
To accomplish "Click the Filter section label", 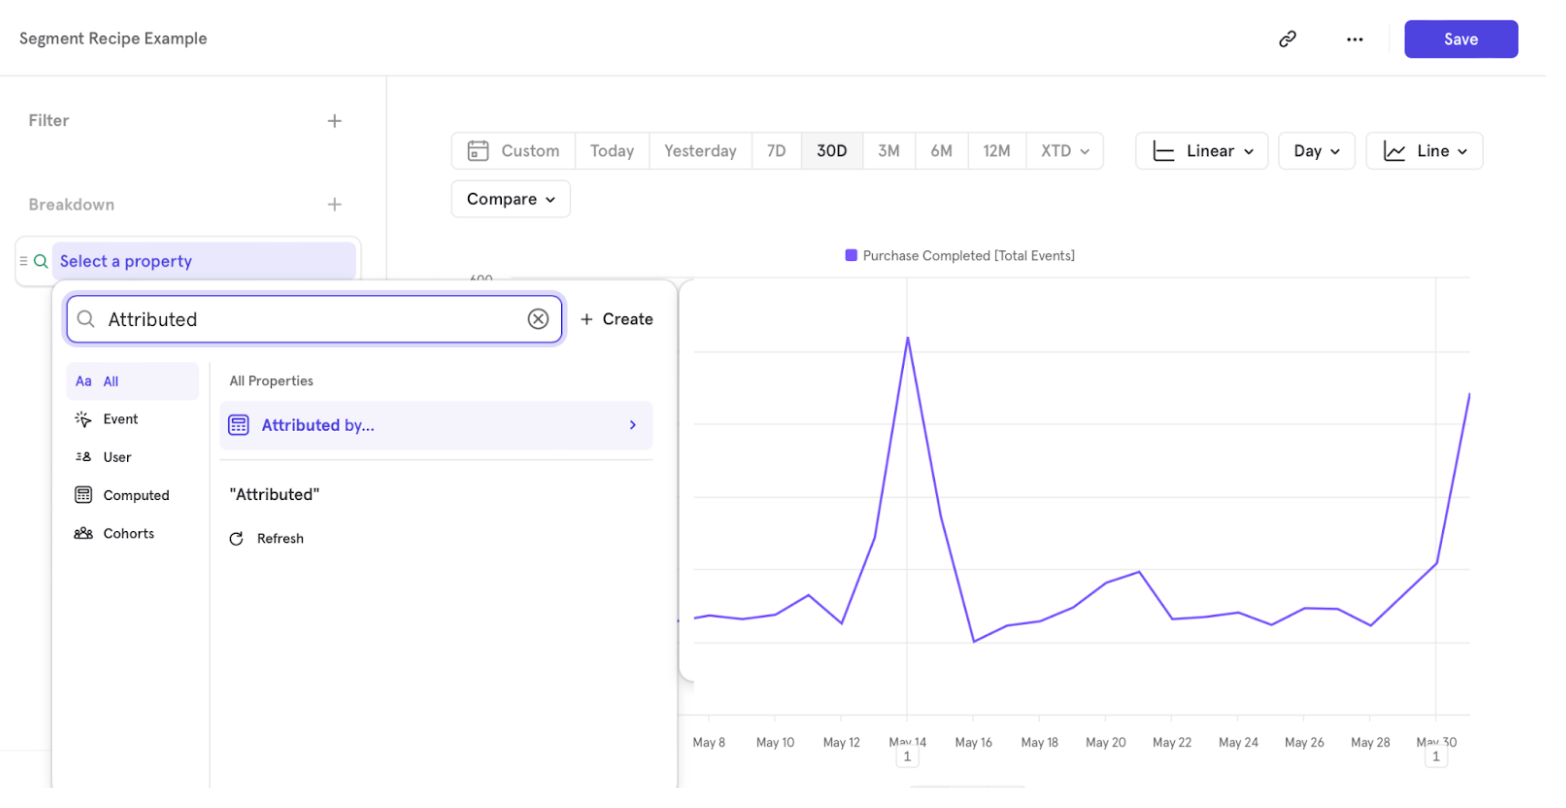I will point(49,121).
